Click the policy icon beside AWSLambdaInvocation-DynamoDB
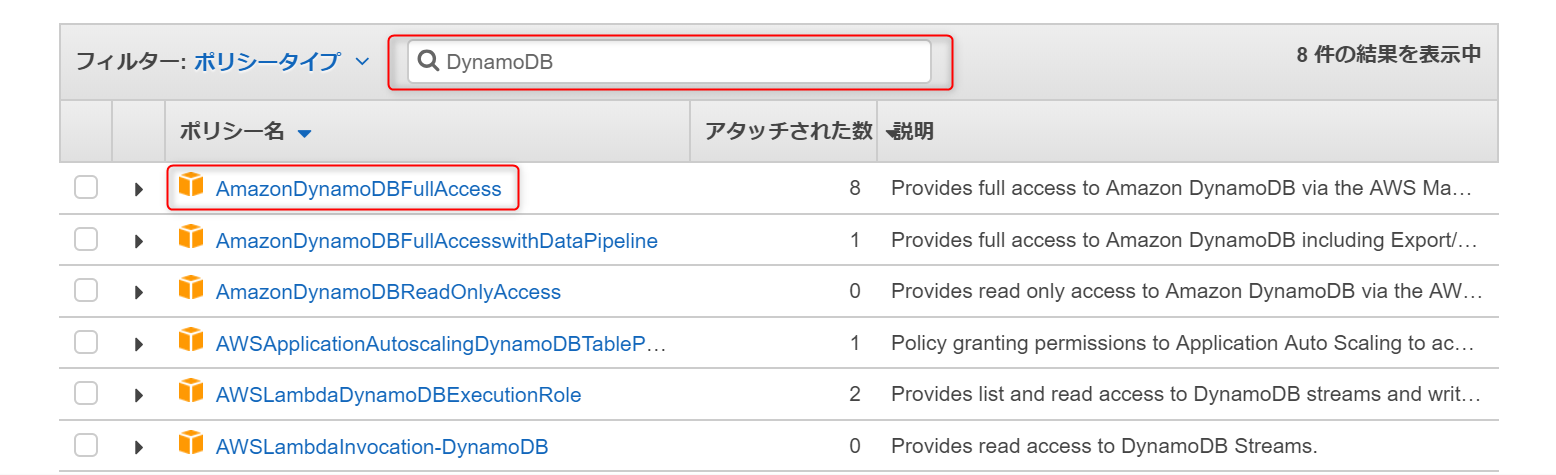1556x475 pixels. (191, 444)
